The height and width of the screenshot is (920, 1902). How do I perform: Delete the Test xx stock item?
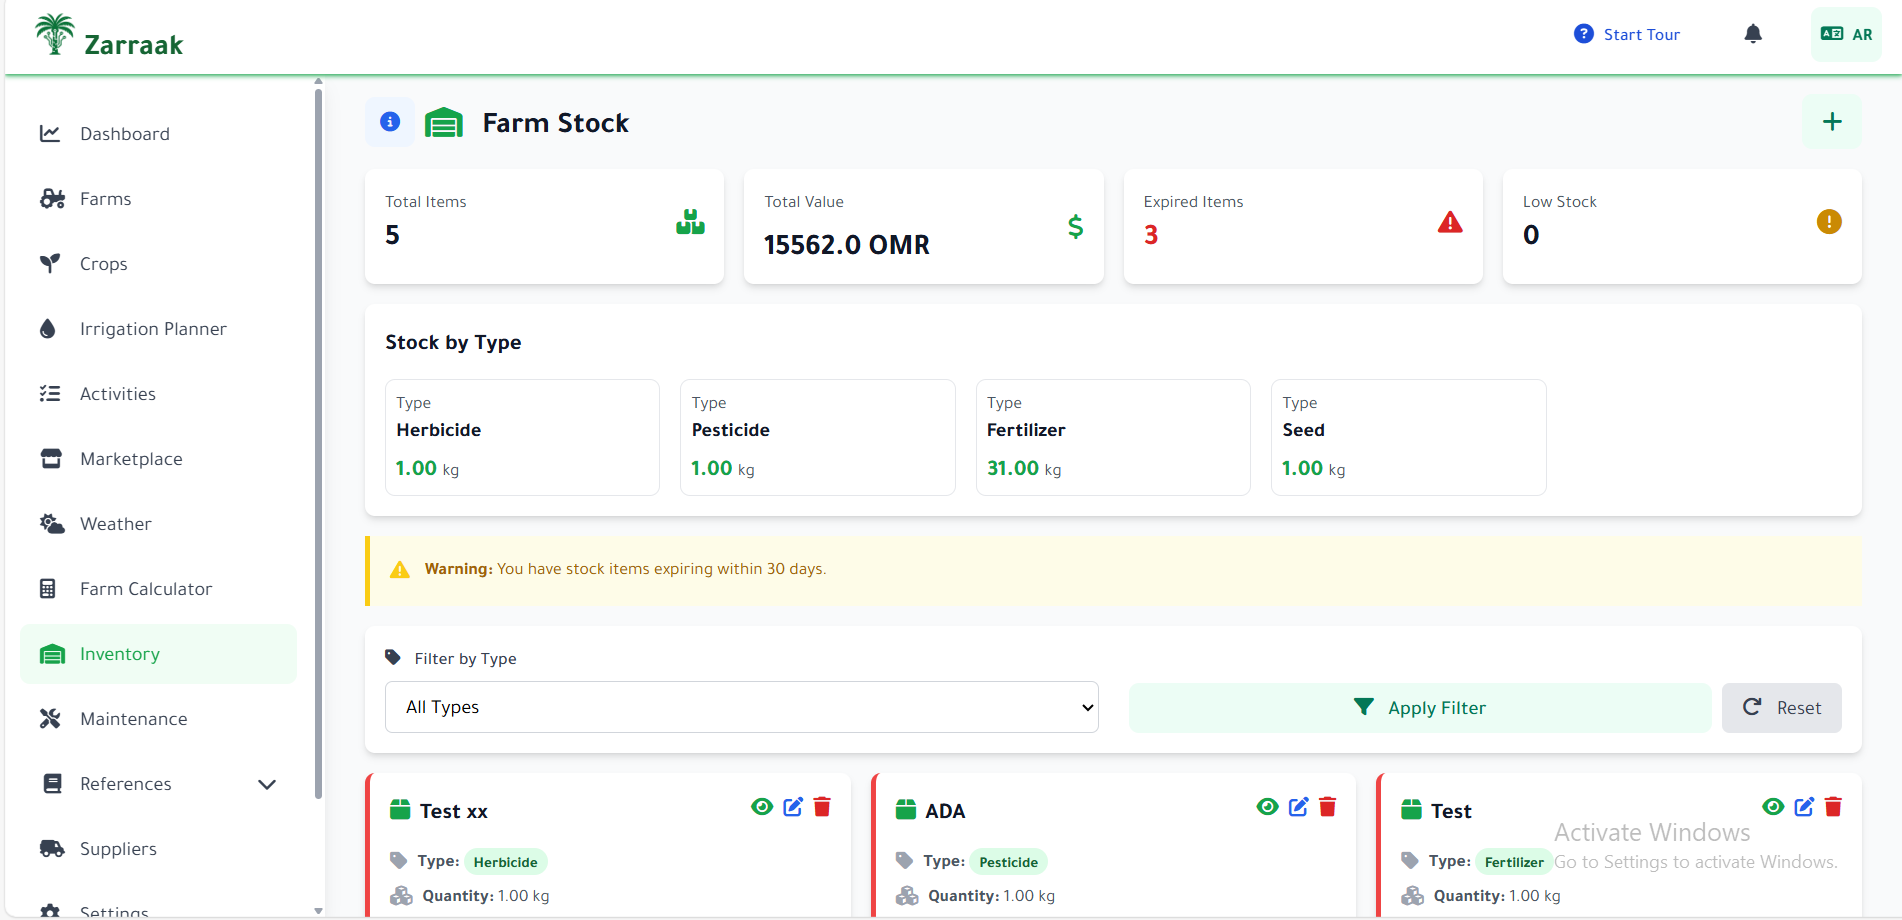click(822, 807)
